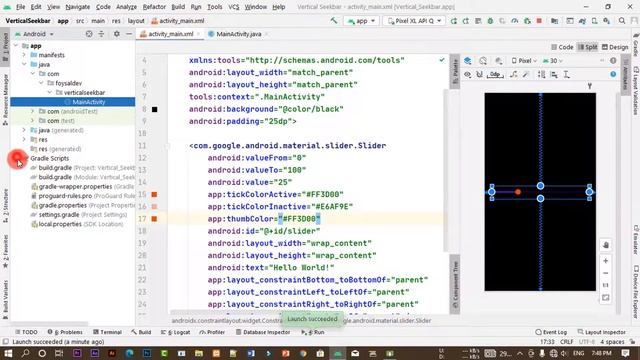Click collapse all icon in project panel
Image resolution: width=640 pixels, height=360 pixels.
(x=101, y=34)
